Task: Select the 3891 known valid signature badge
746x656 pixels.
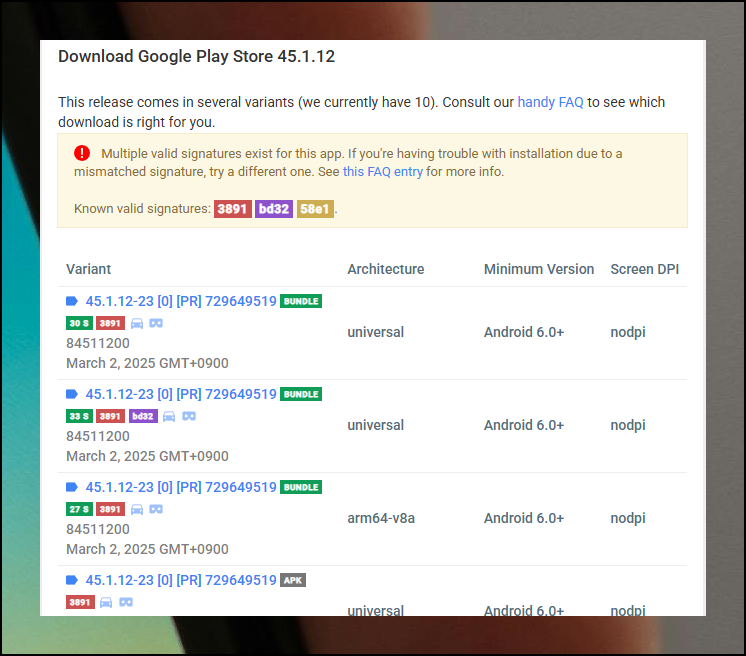Action: coord(232,209)
